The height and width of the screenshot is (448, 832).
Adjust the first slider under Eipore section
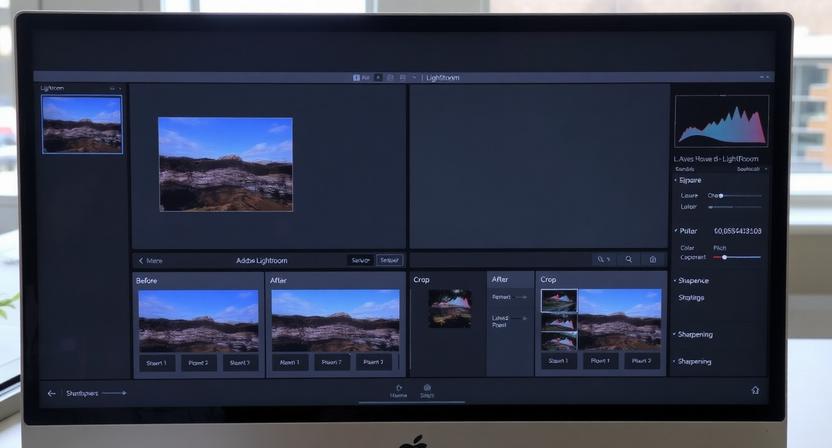click(740, 196)
